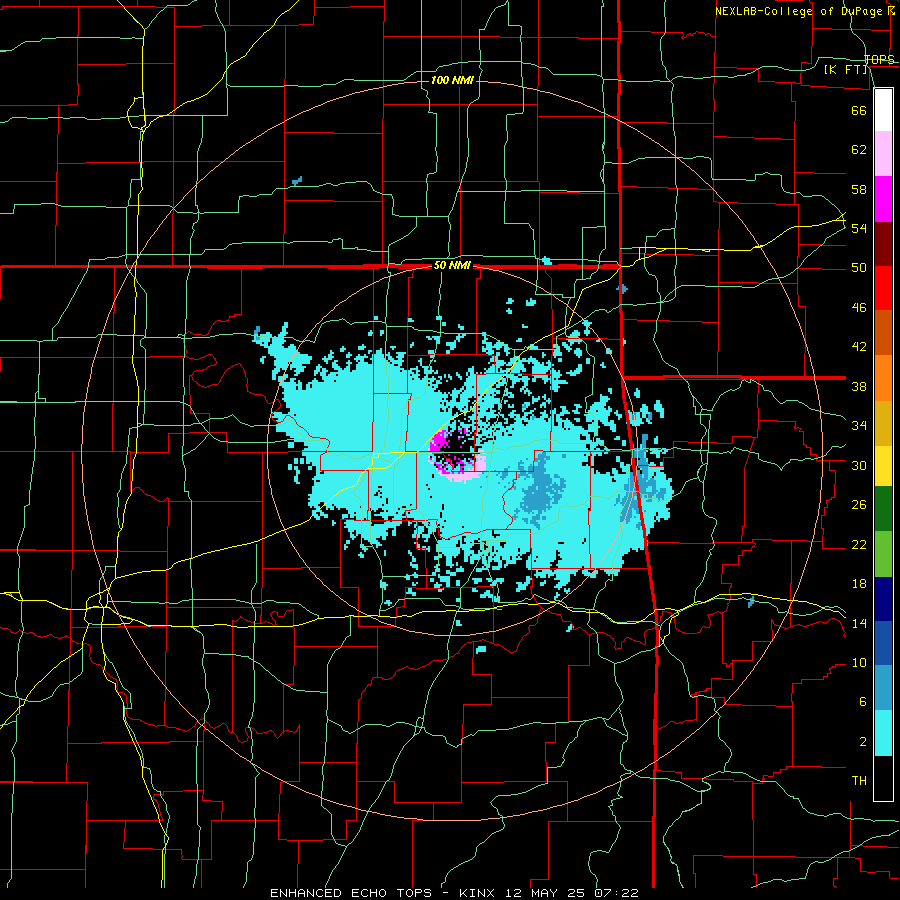Click the NEXLAB-College of DuPage attribution
The height and width of the screenshot is (900, 900).
801,11
